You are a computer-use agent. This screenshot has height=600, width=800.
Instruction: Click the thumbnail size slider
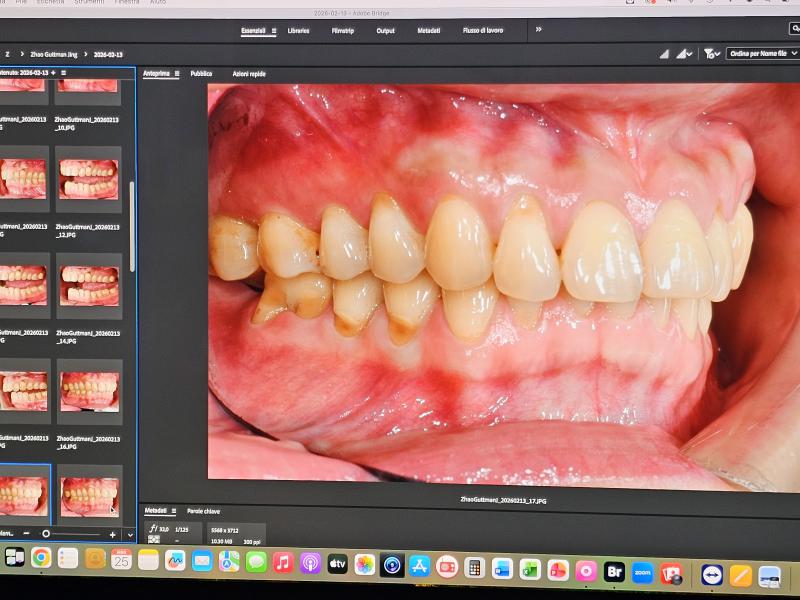[x=46, y=534]
